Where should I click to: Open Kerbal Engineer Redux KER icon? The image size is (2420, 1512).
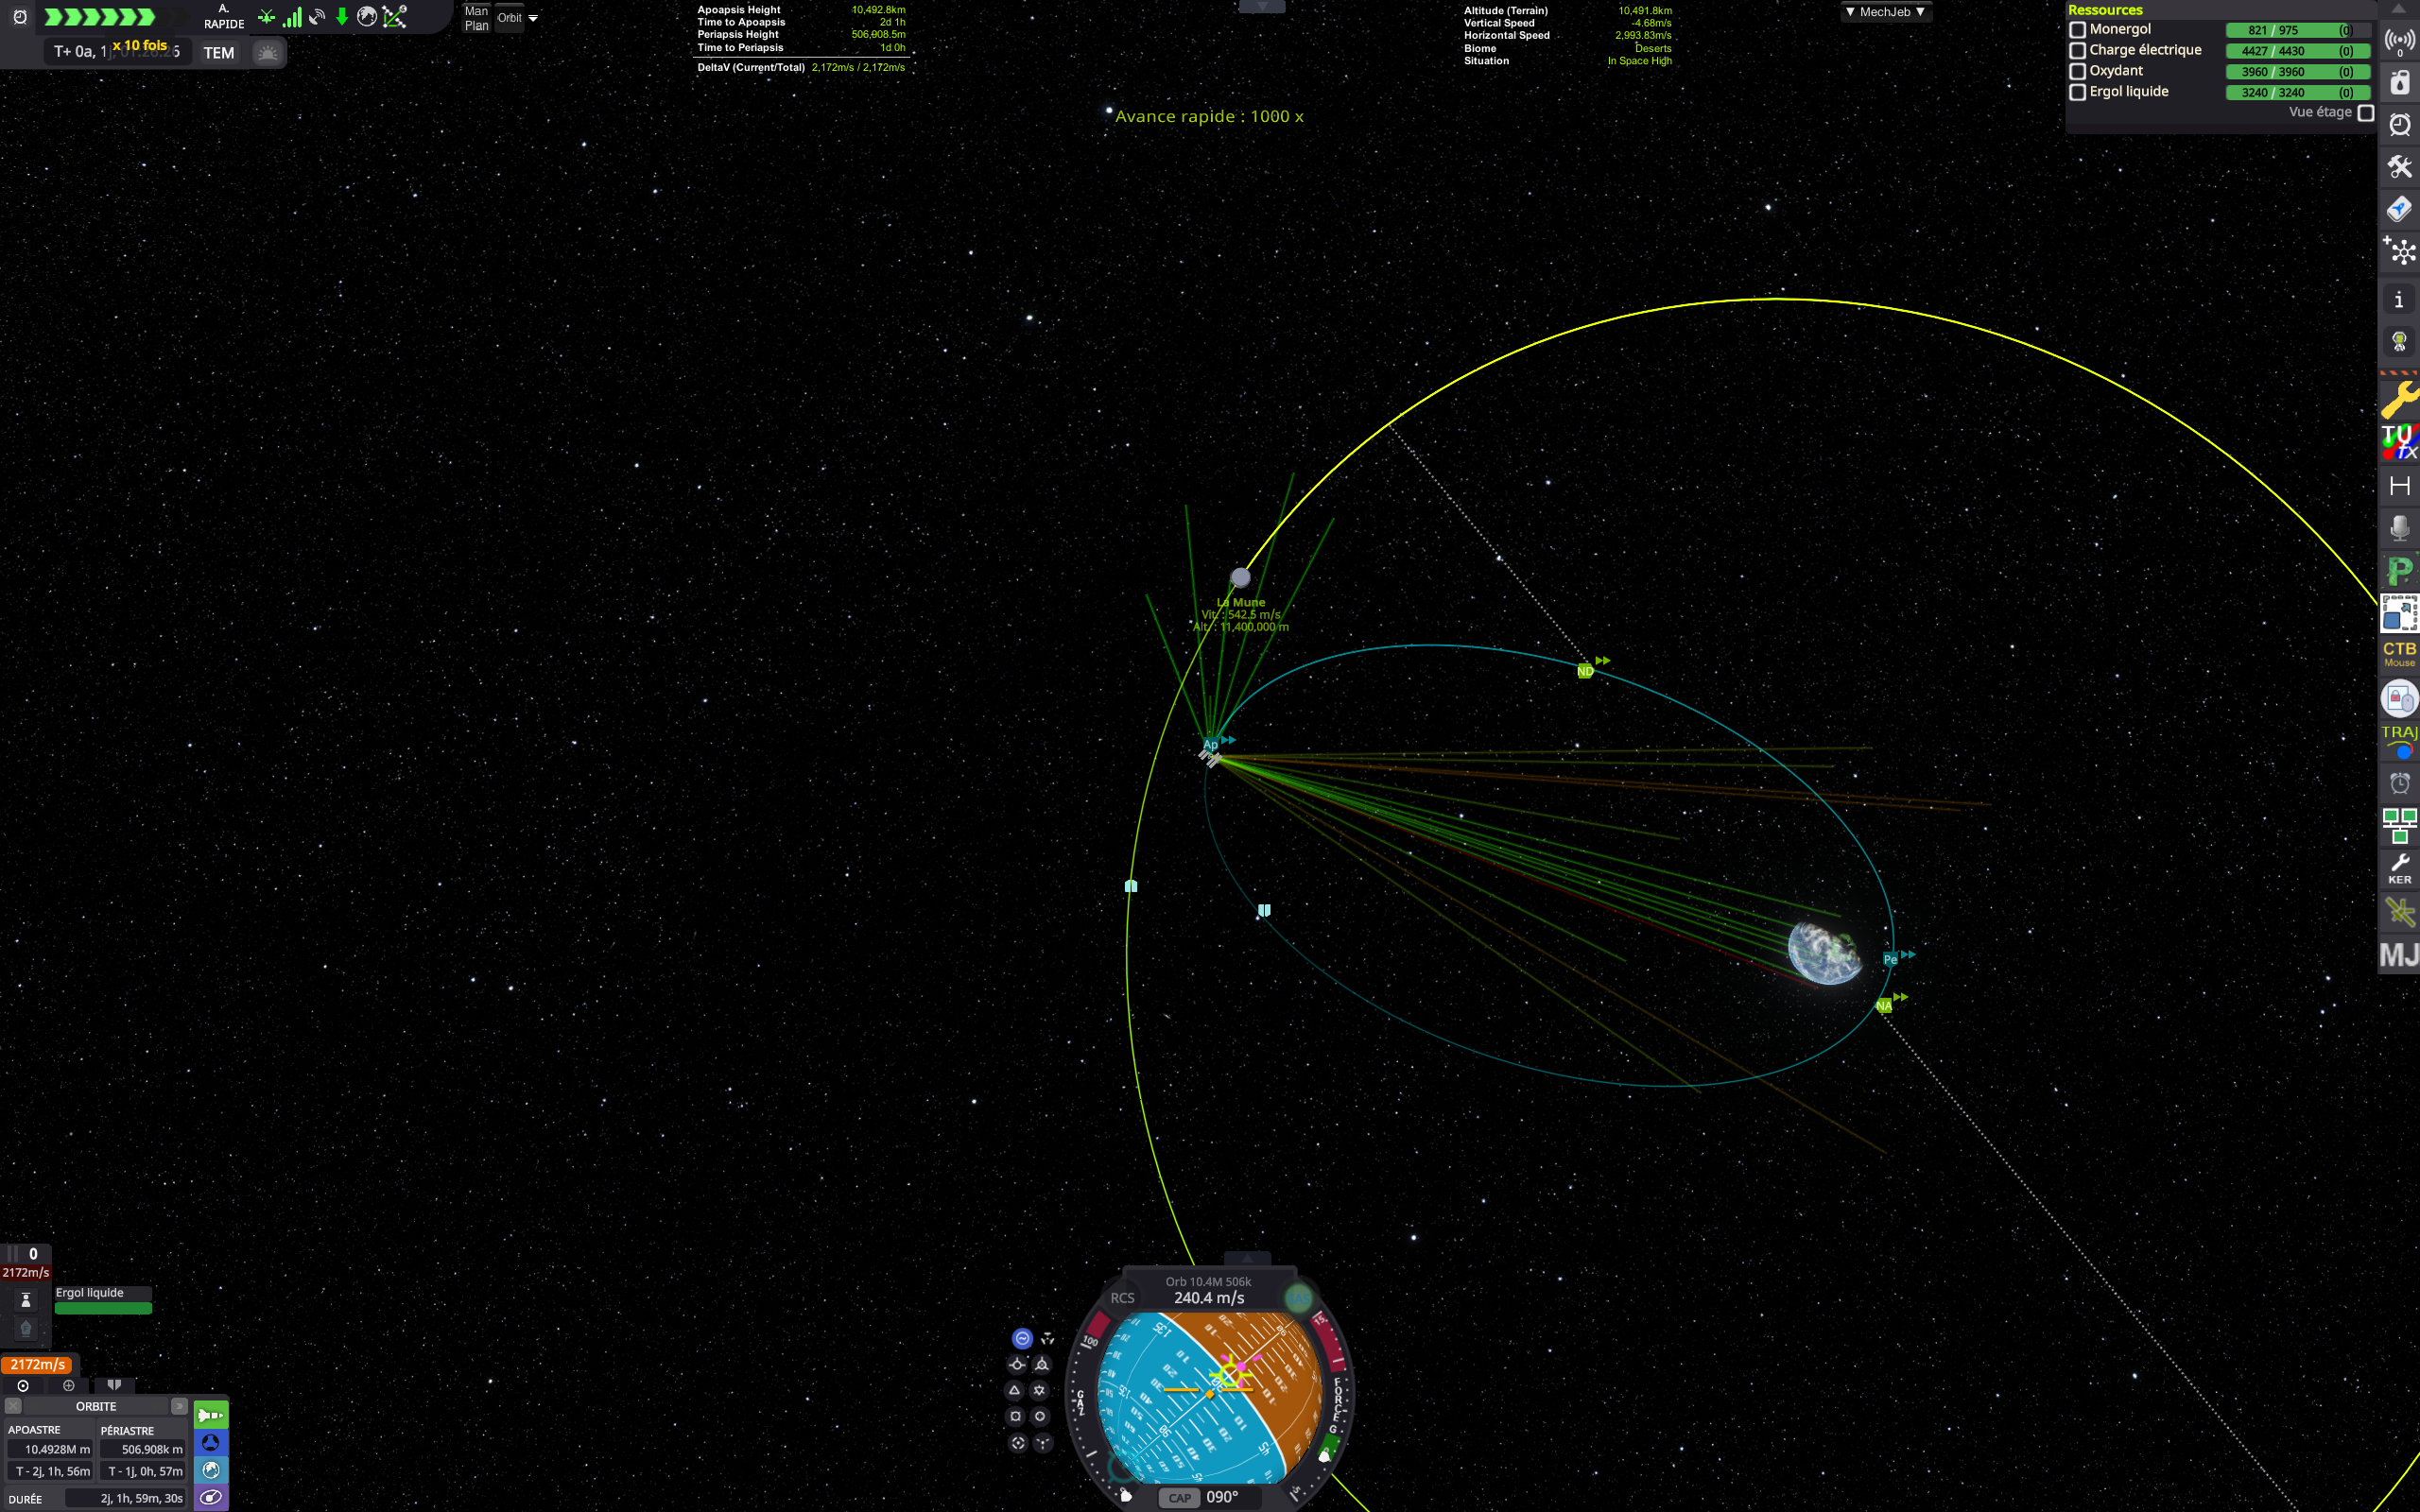click(x=2399, y=869)
